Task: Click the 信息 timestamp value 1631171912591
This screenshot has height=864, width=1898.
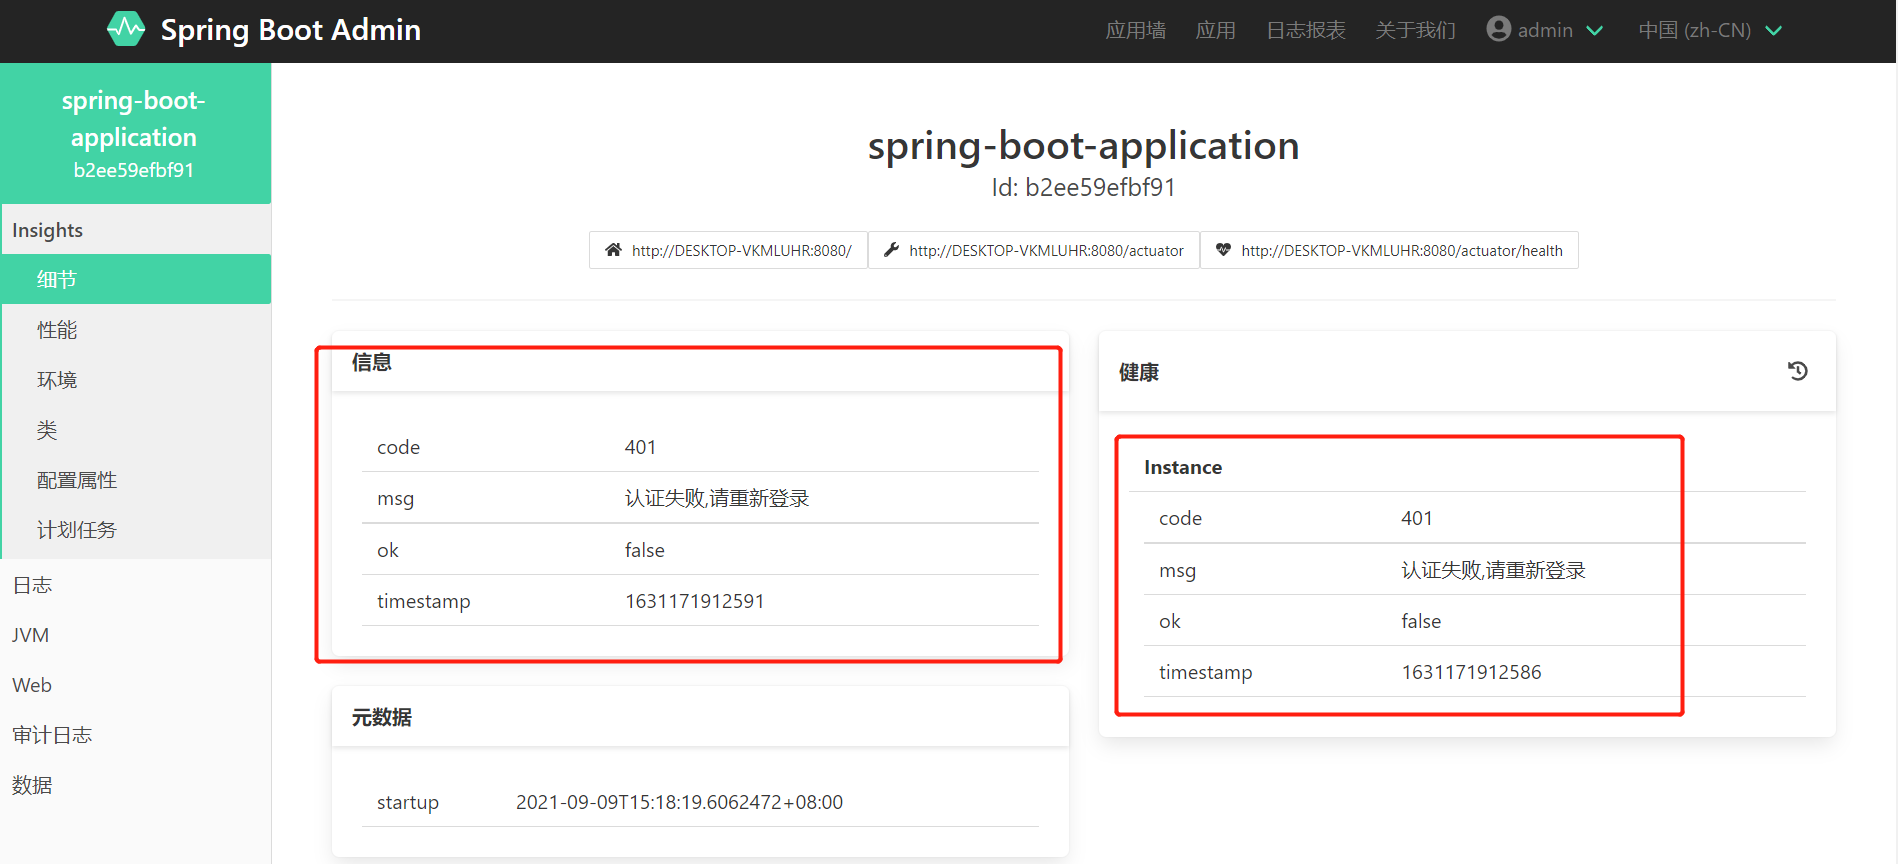Action: [x=694, y=601]
